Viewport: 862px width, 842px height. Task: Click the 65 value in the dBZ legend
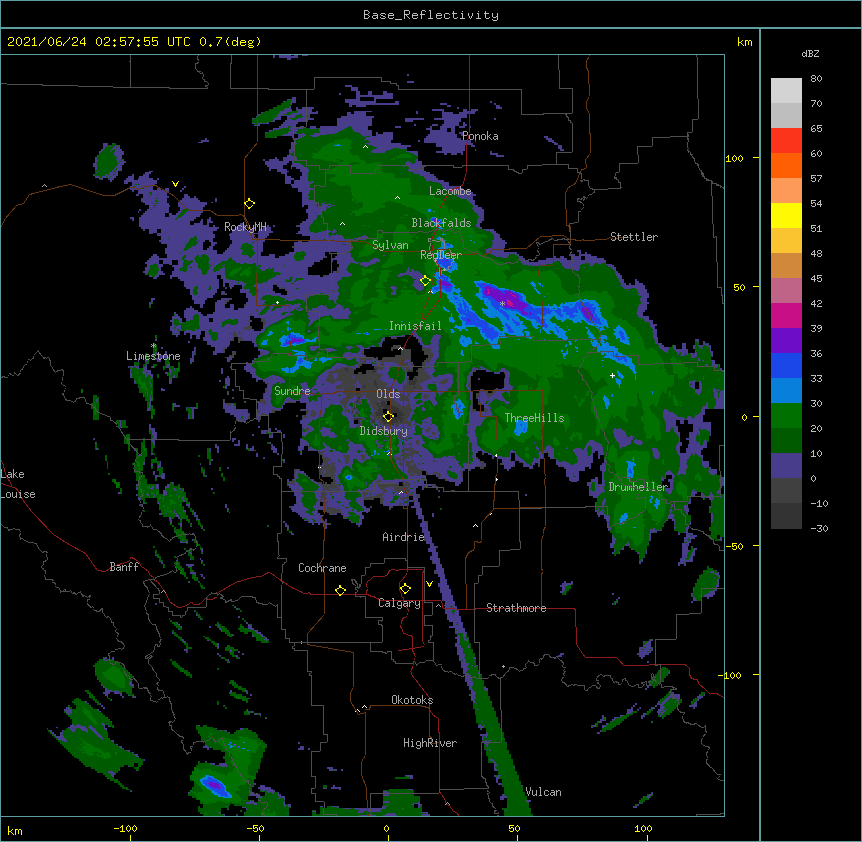coord(816,128)
